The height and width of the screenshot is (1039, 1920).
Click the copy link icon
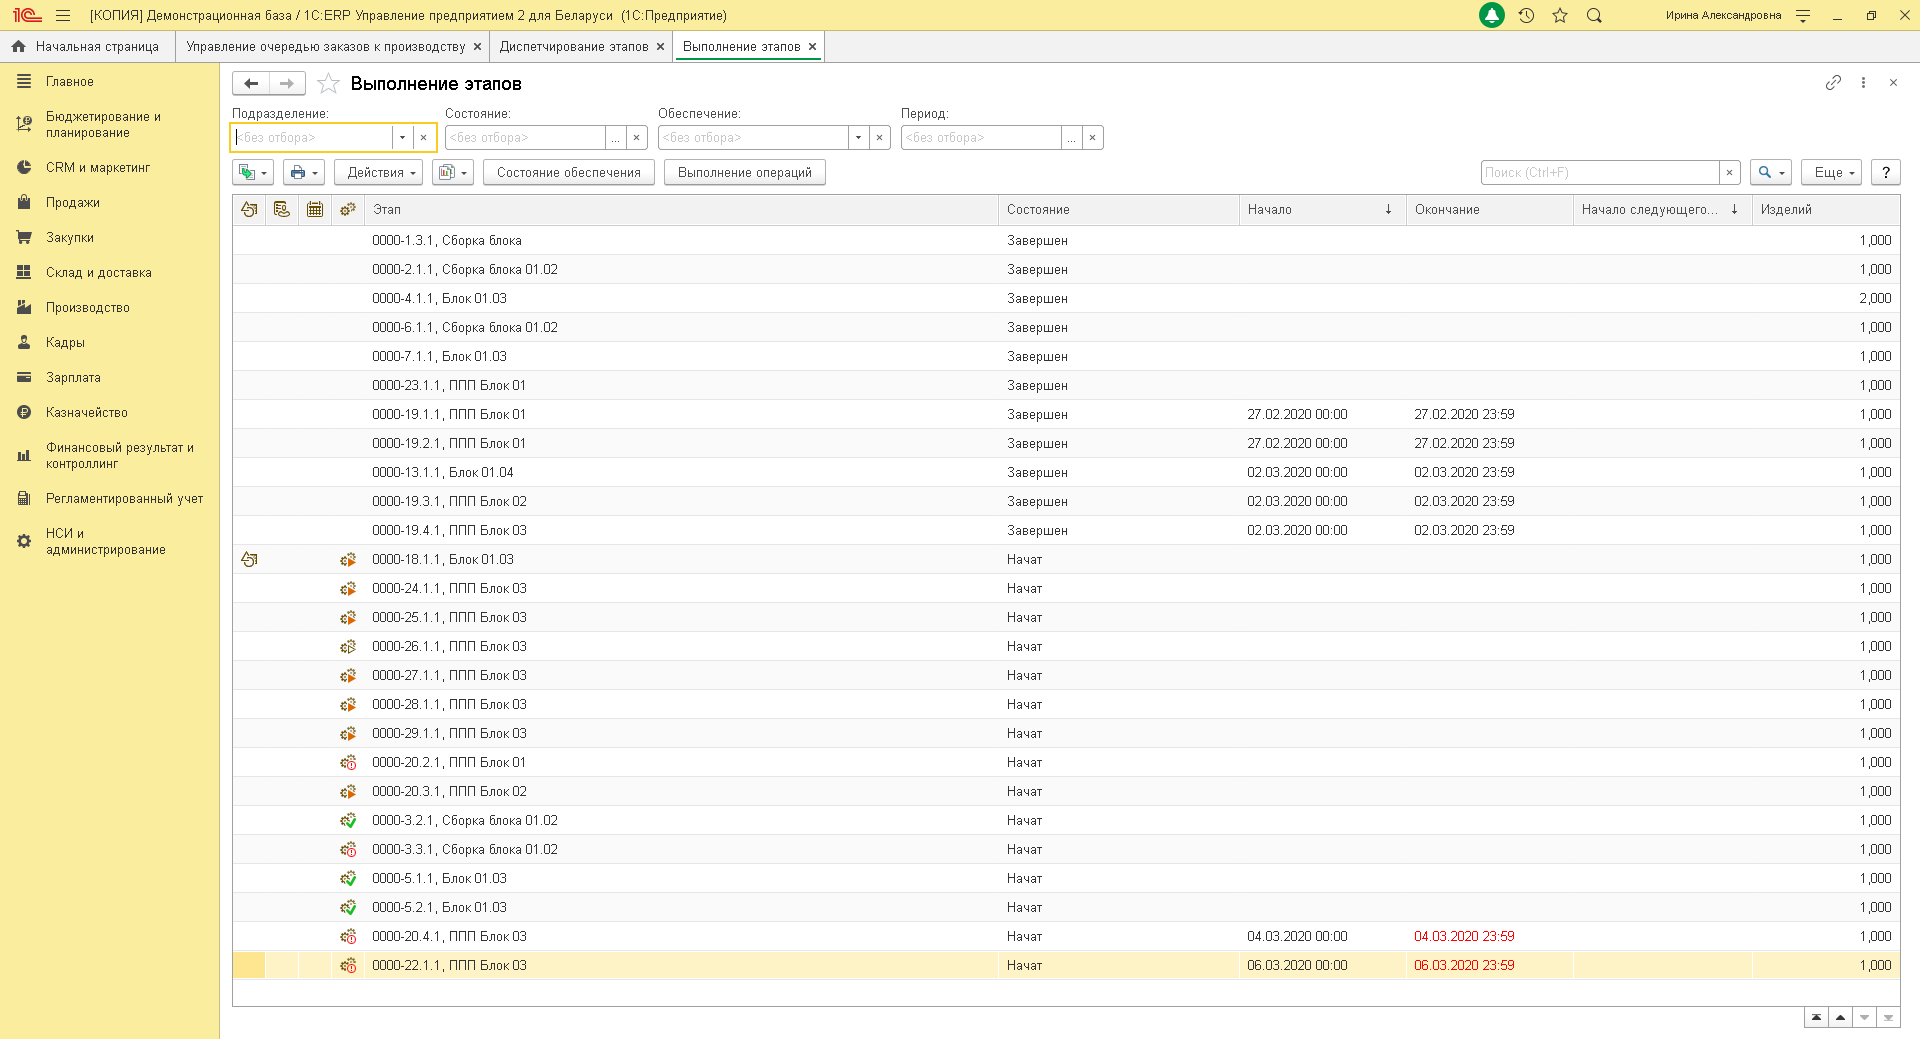1833,83
